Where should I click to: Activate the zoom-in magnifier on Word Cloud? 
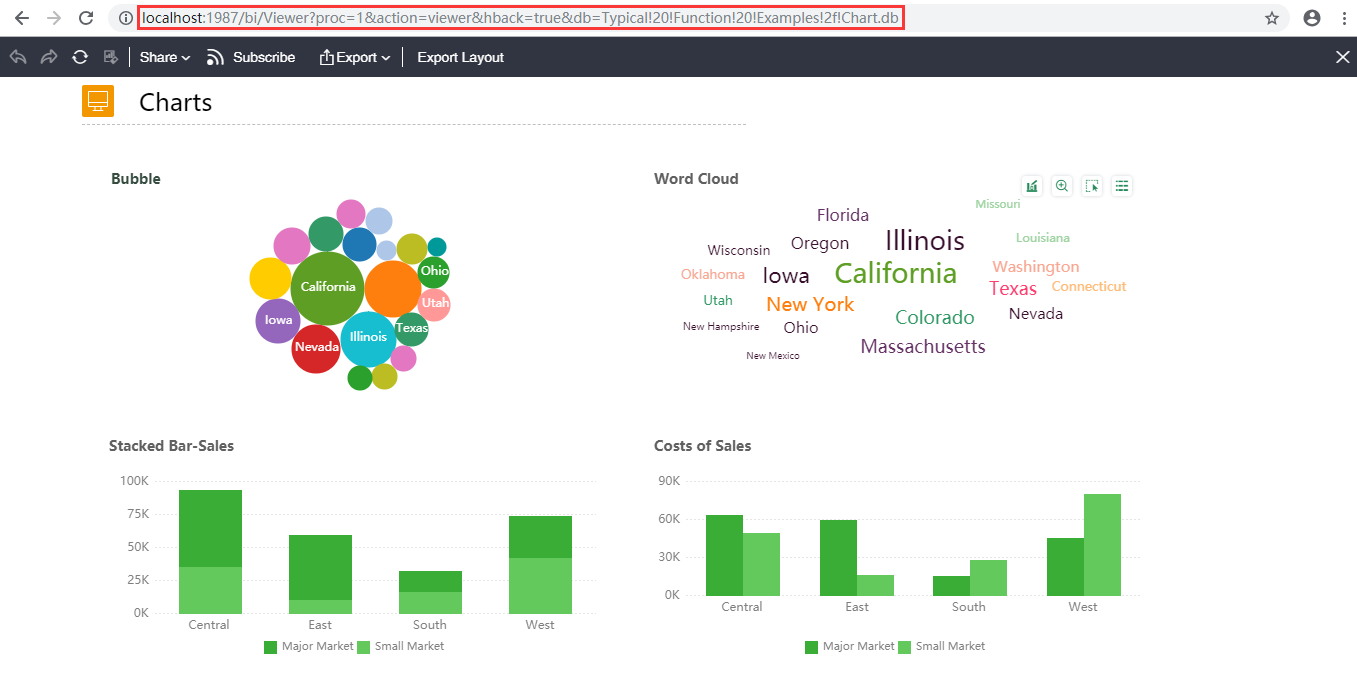pos(1062,186)
